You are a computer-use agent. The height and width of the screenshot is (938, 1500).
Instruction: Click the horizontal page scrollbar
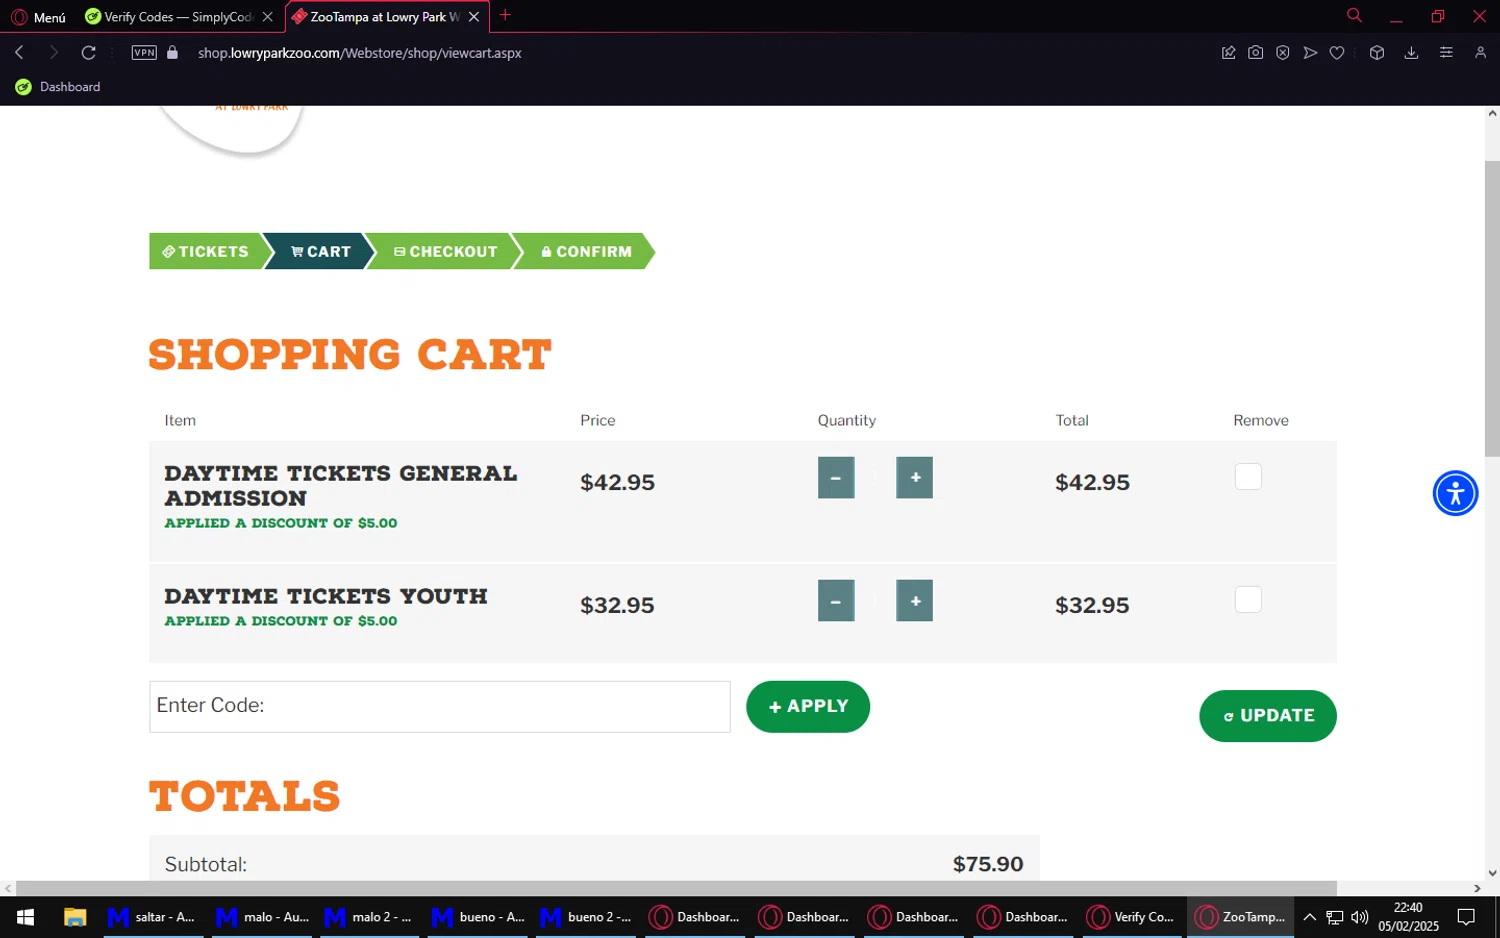point(677,888)
